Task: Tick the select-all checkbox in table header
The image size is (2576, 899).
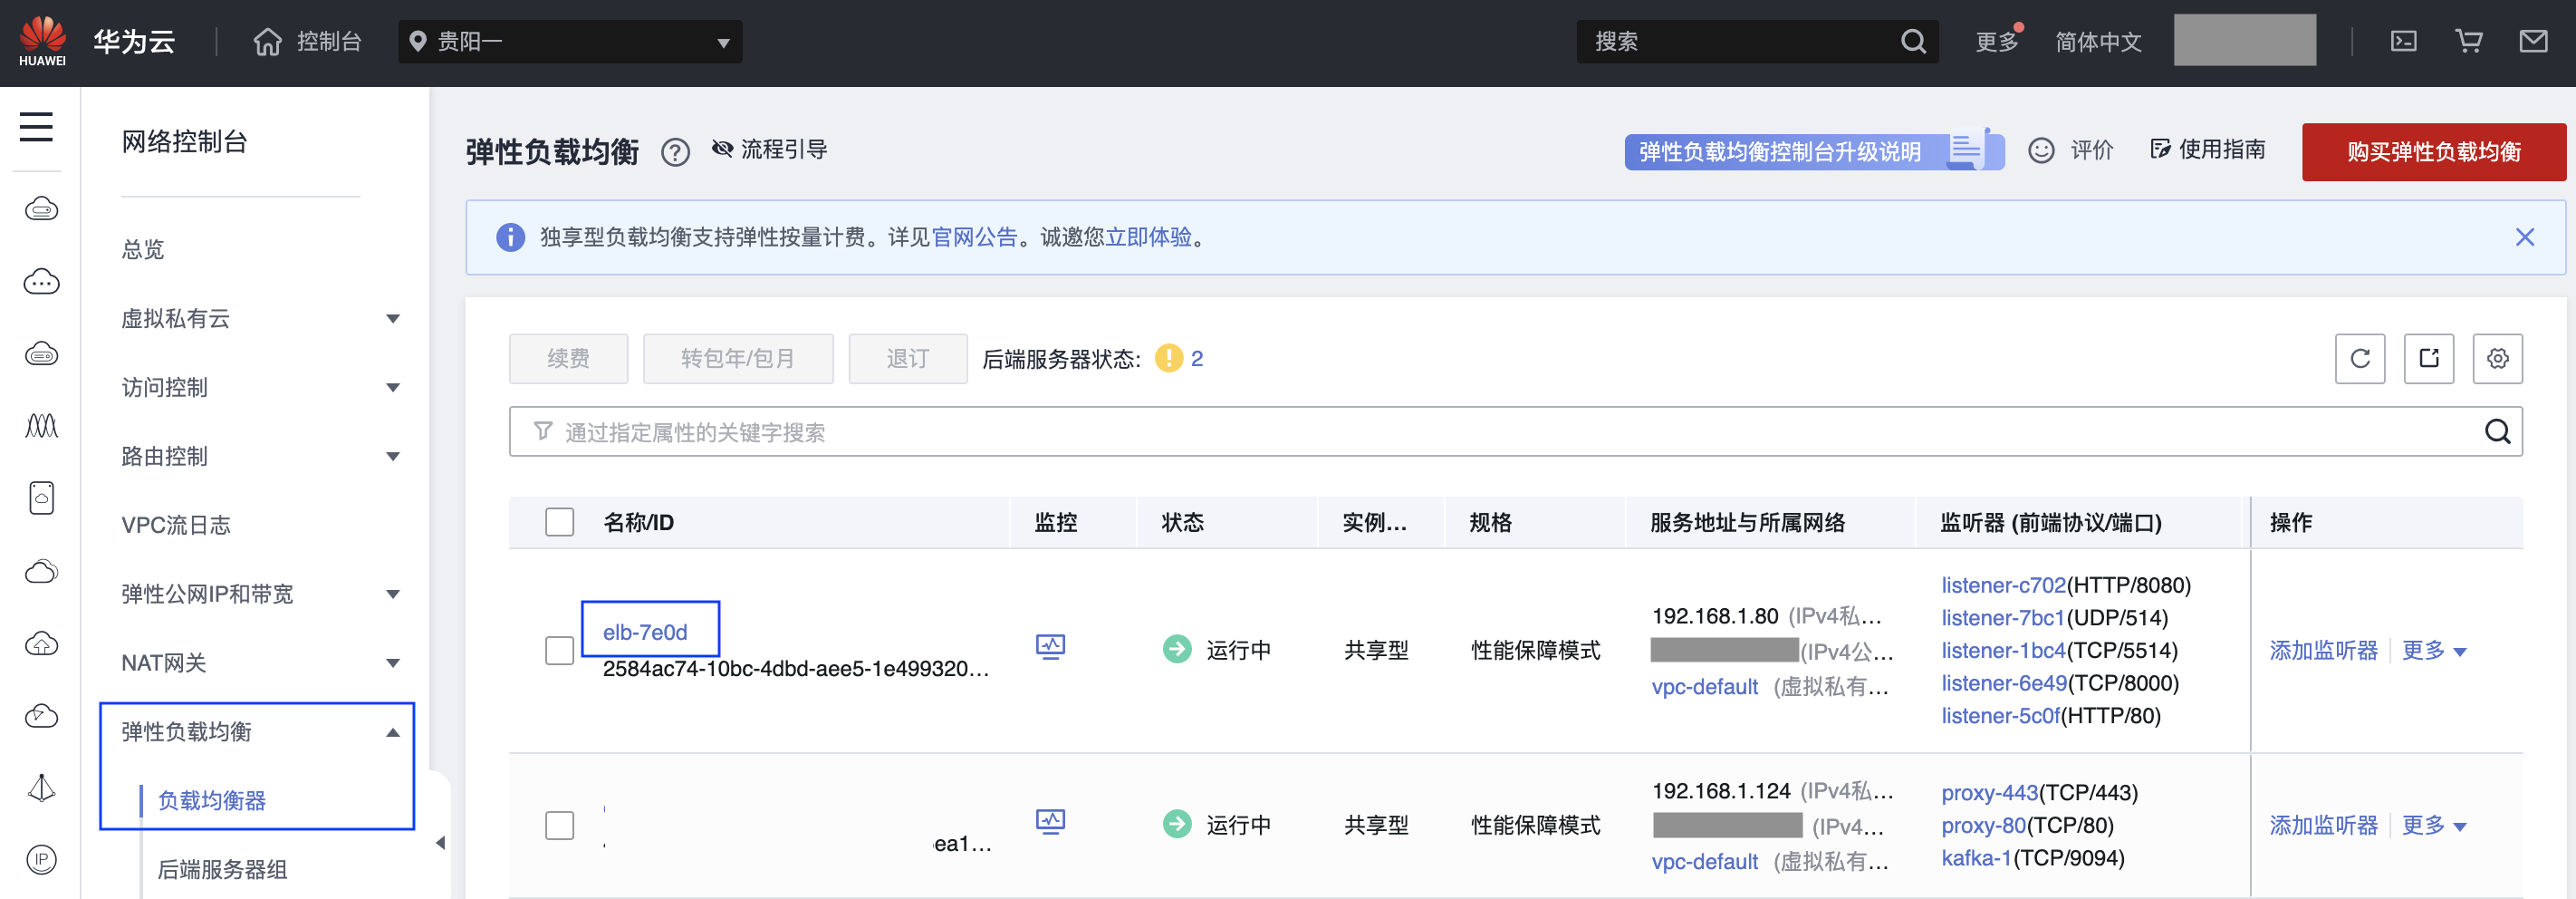Action: tap(560, 522)
